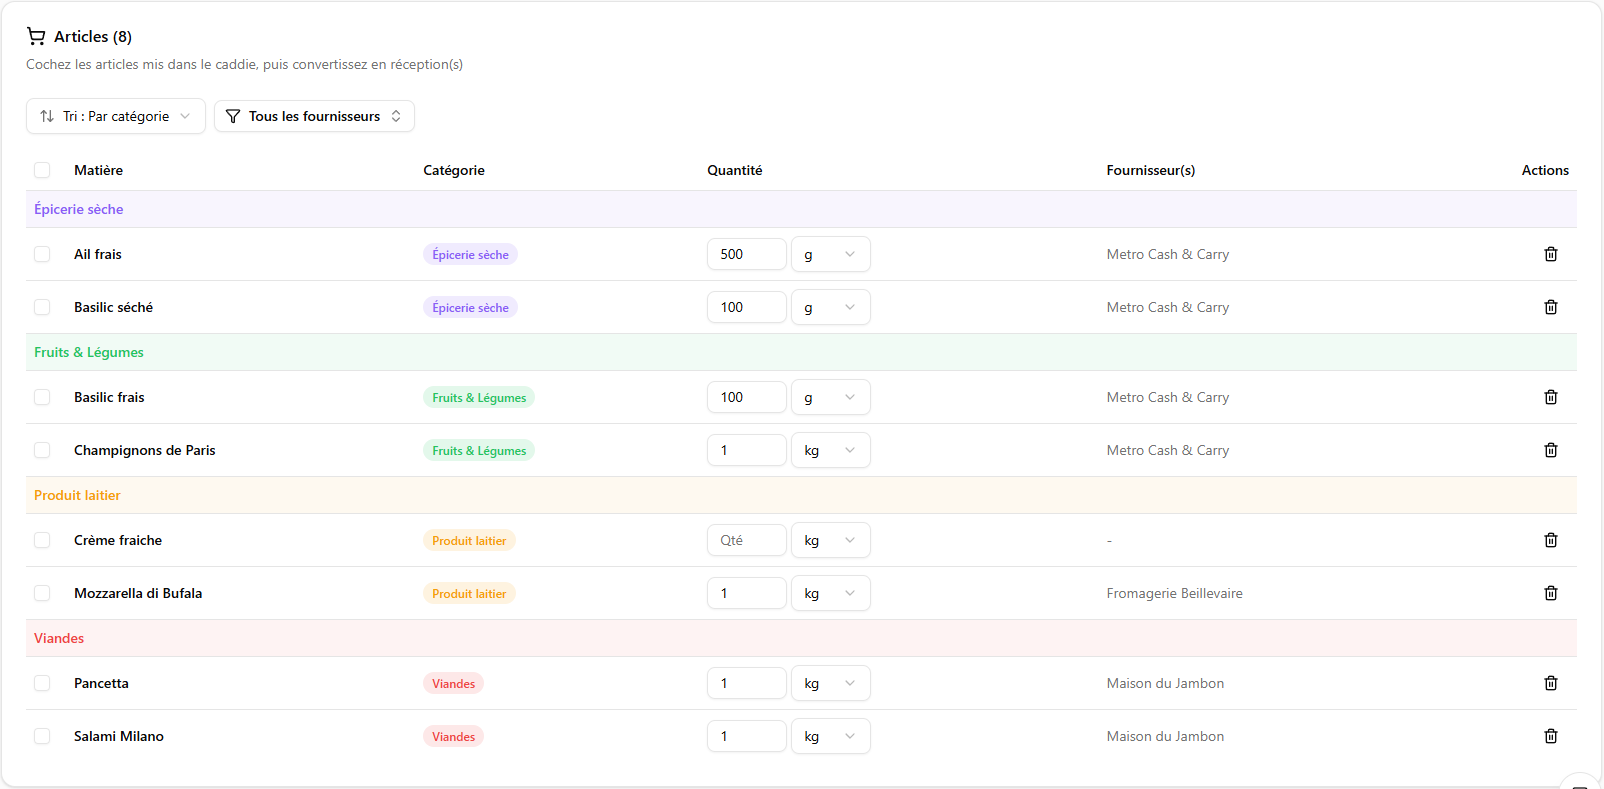1604x789 pixels.
Task: Select the Mozzarella di Bufala checkbox
Action: point(42,593)
